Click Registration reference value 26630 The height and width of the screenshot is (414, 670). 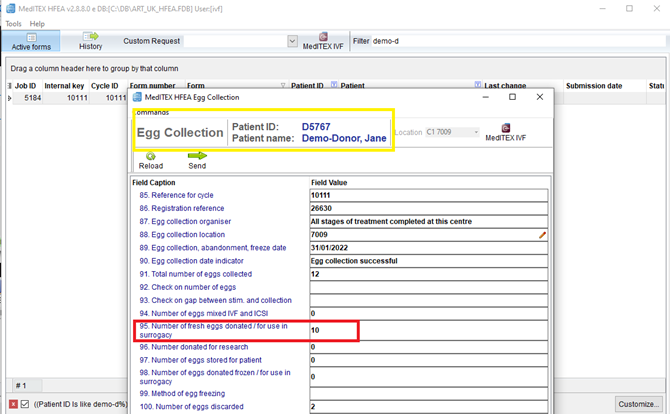[x=429, y=208]
